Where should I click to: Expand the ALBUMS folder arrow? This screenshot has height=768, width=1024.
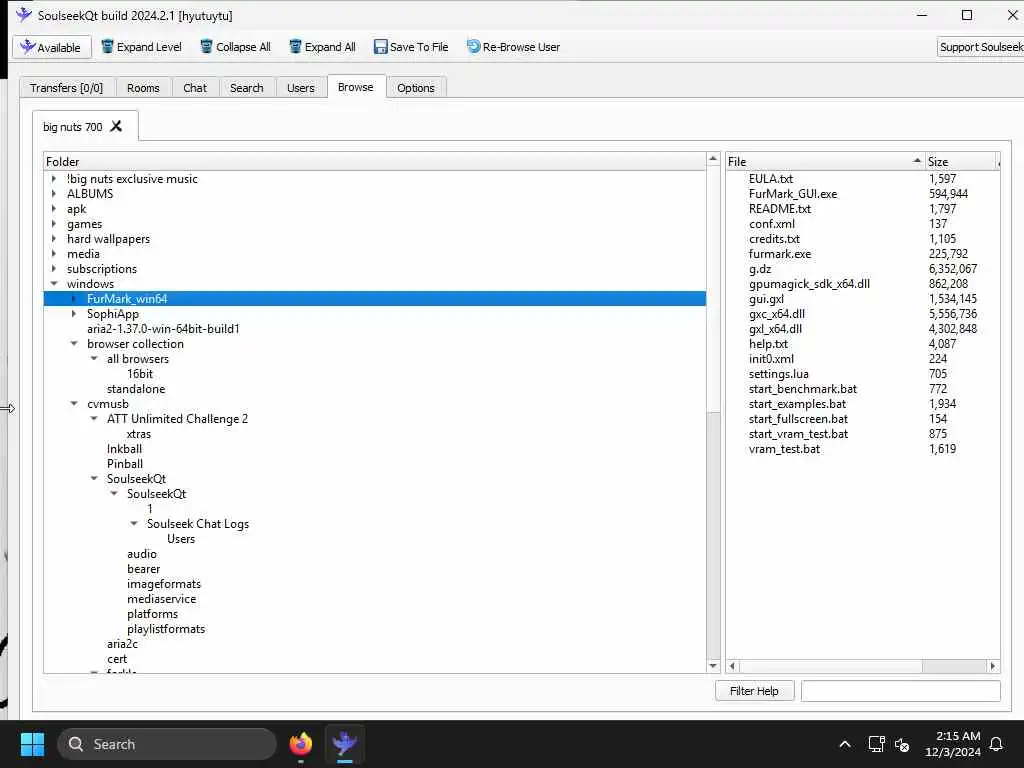point(54,193)
